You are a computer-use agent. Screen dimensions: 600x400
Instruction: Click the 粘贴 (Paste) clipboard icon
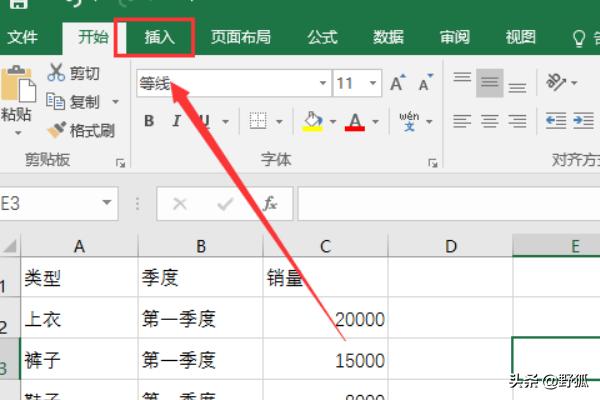tap(18, 84)
